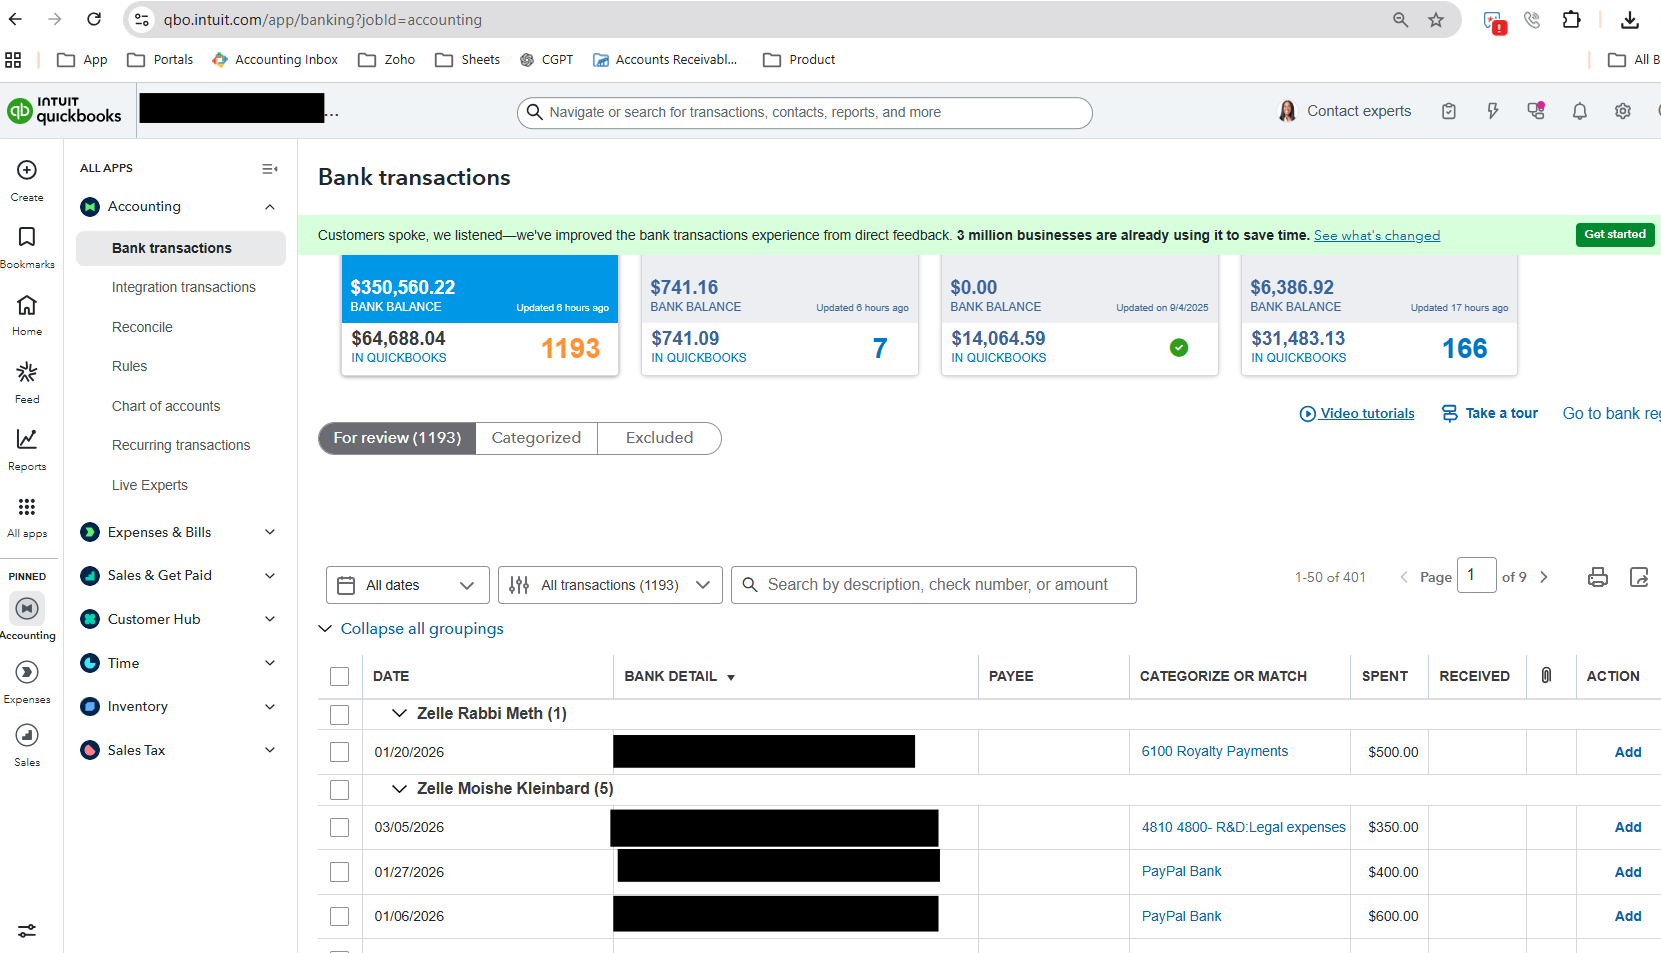Switch to the Excluded tab
The image size is (1661, 953).
coord(659,438)
